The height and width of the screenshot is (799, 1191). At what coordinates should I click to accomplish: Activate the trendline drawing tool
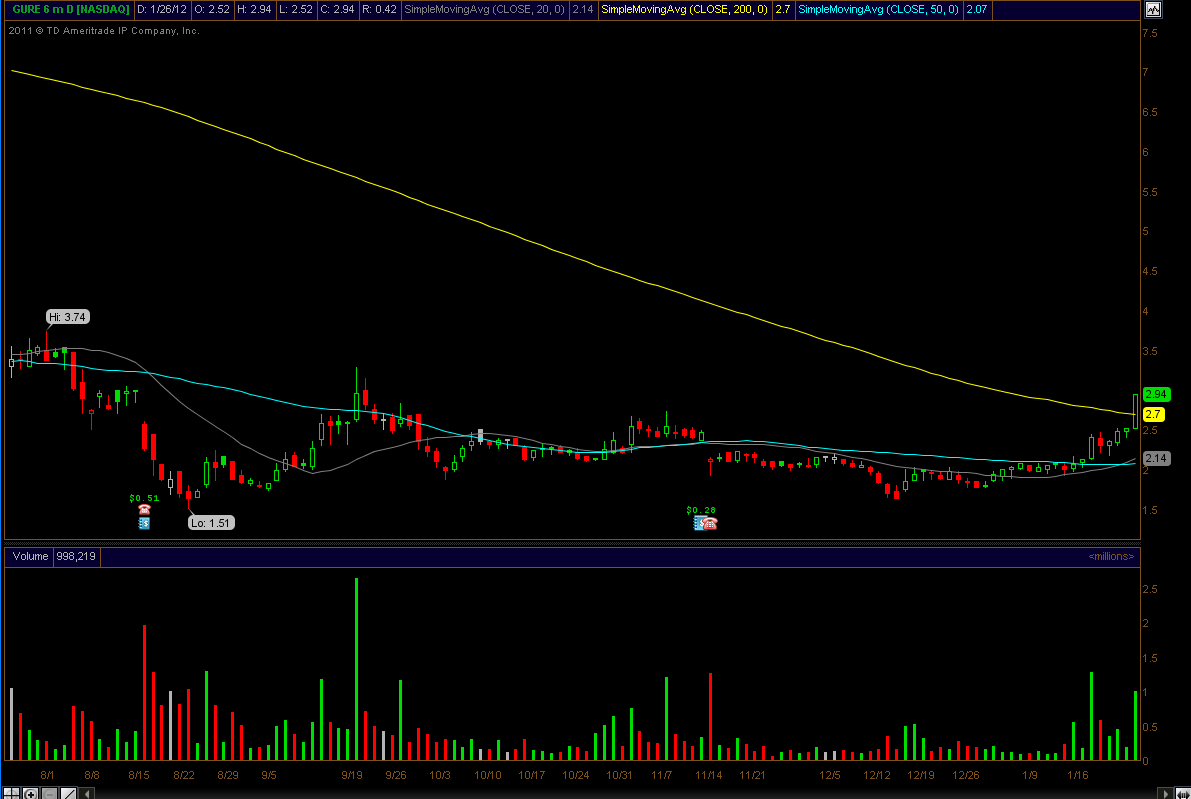click(68, 793)
